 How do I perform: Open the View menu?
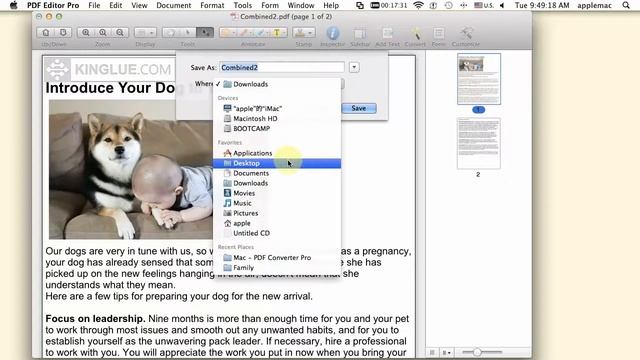(139, 5)
